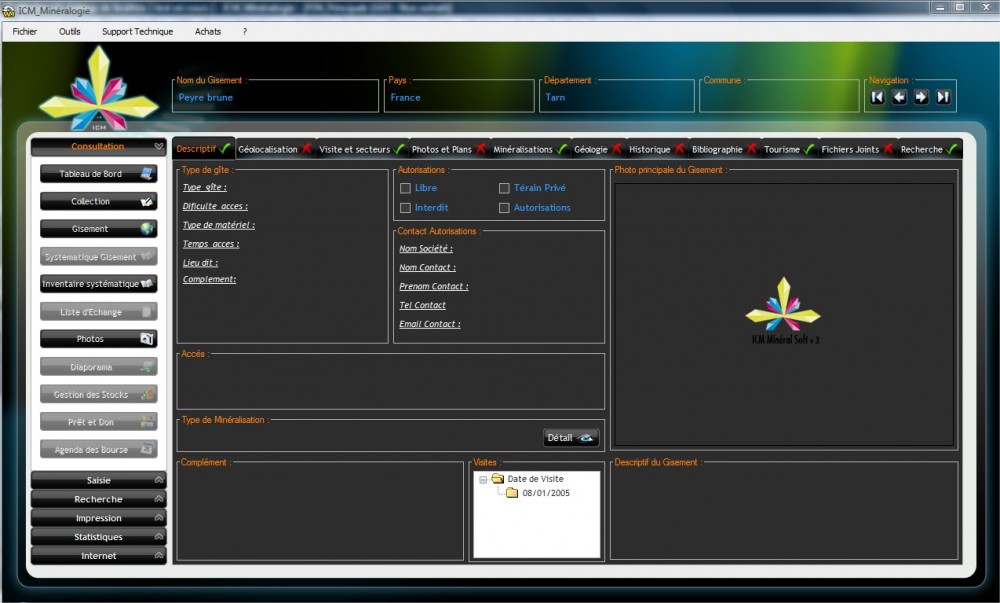This screenshot has width=1000, height=603.
Task: Jump to the last record in Navigation
Action: pyautogui.click(x=943, y=97)
